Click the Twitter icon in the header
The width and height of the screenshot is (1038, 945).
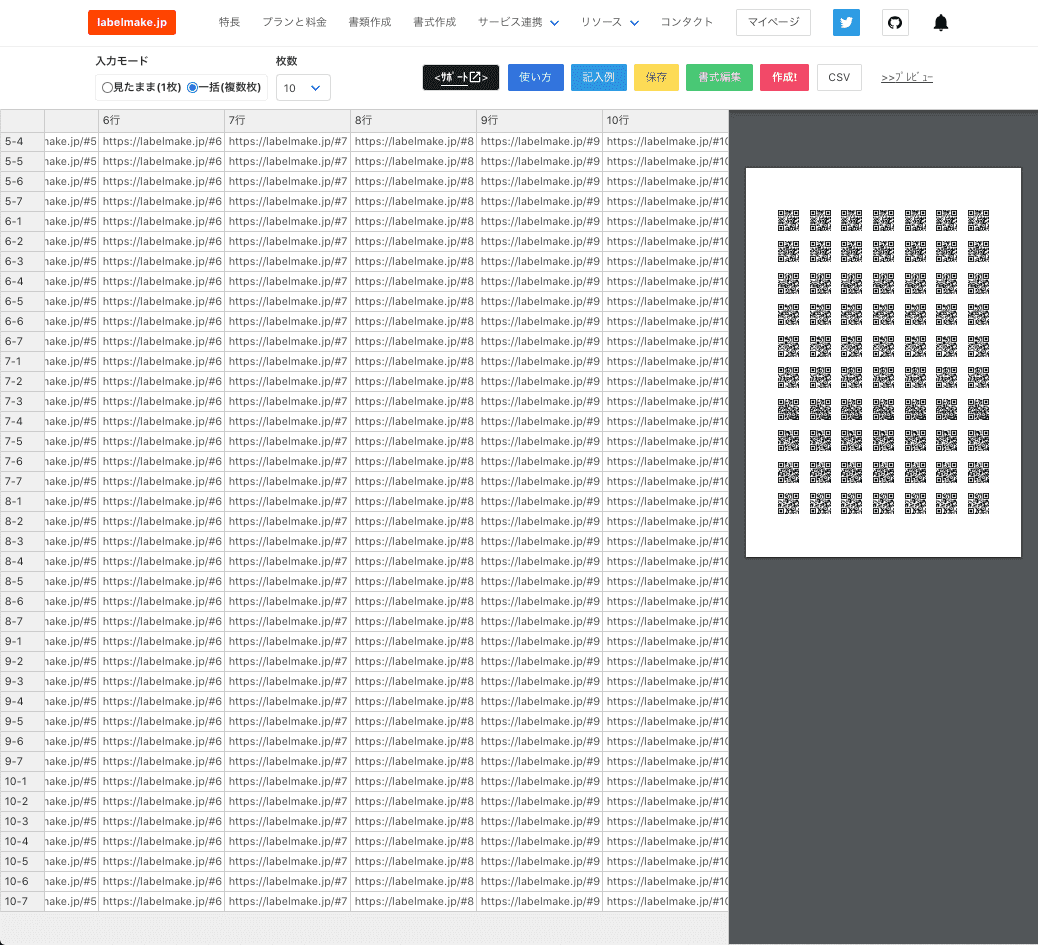coord(846,22)
